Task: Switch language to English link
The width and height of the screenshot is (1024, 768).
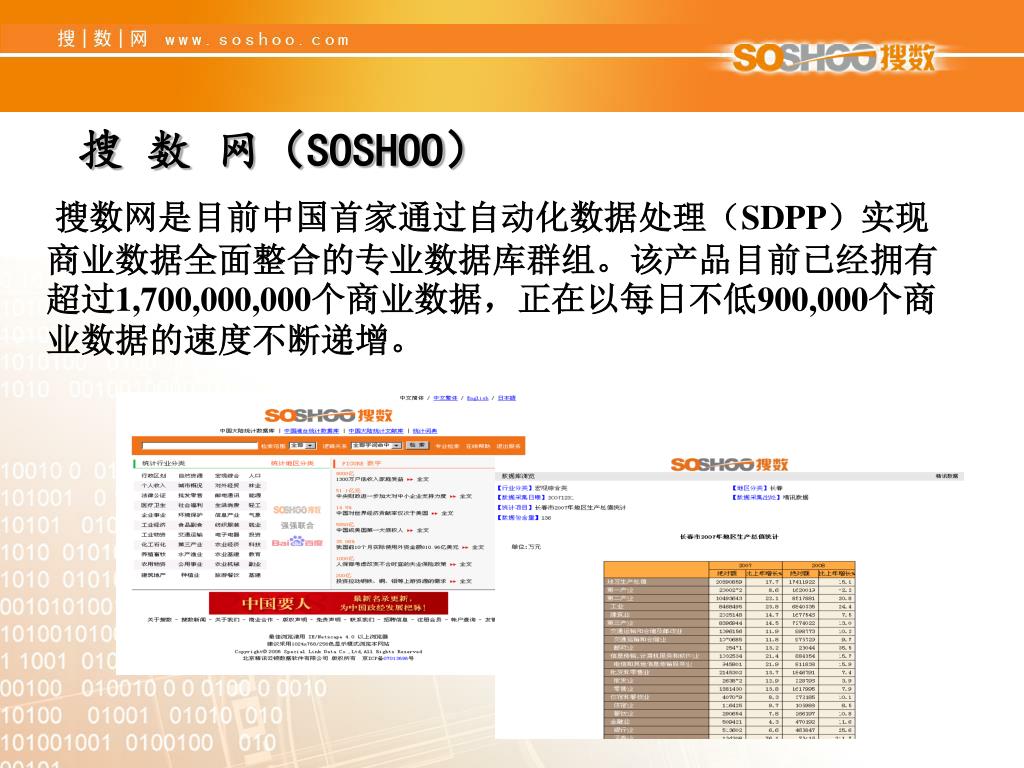Action: pos(477,398)
